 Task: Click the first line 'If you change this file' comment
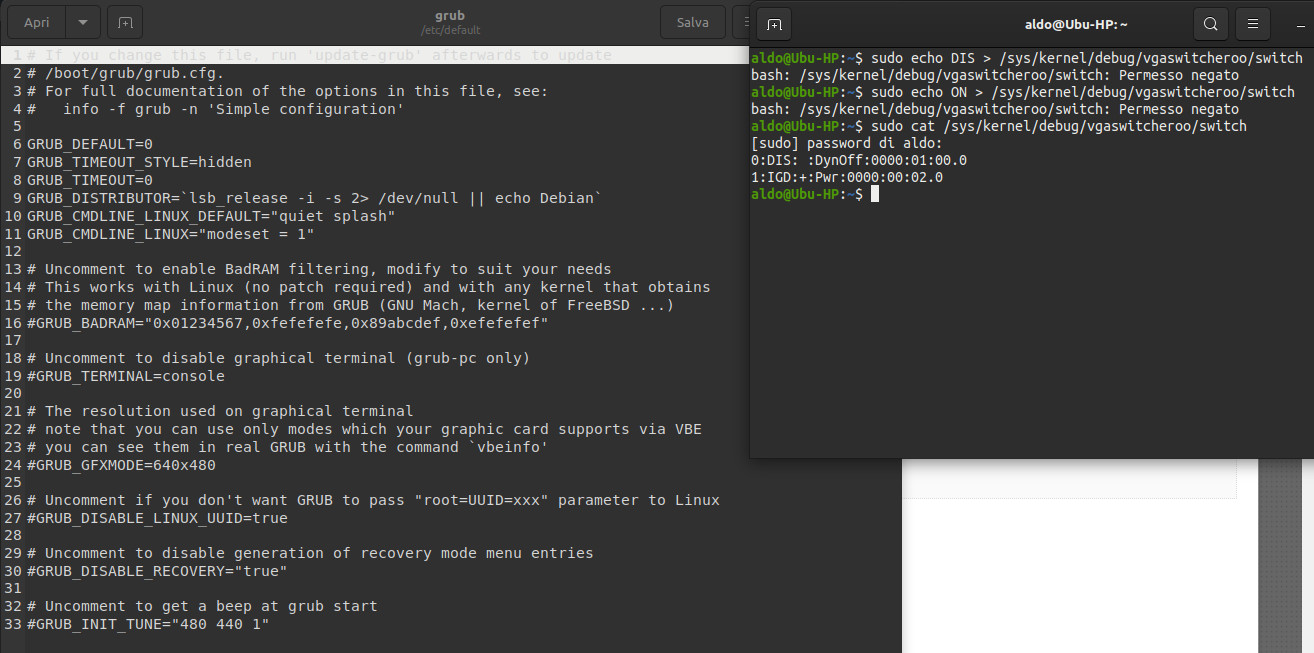pyautogui.click(x=319, y=55)
